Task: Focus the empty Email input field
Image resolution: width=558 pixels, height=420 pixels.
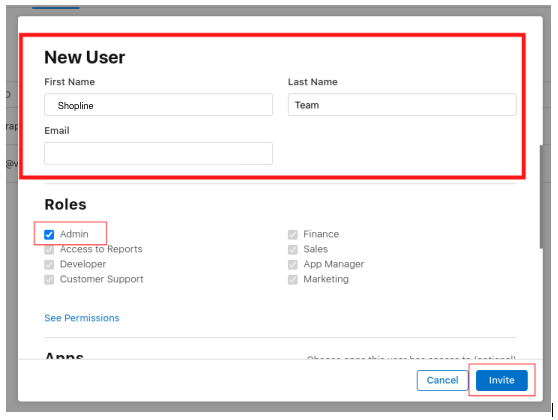Action: tap(158, 153)
